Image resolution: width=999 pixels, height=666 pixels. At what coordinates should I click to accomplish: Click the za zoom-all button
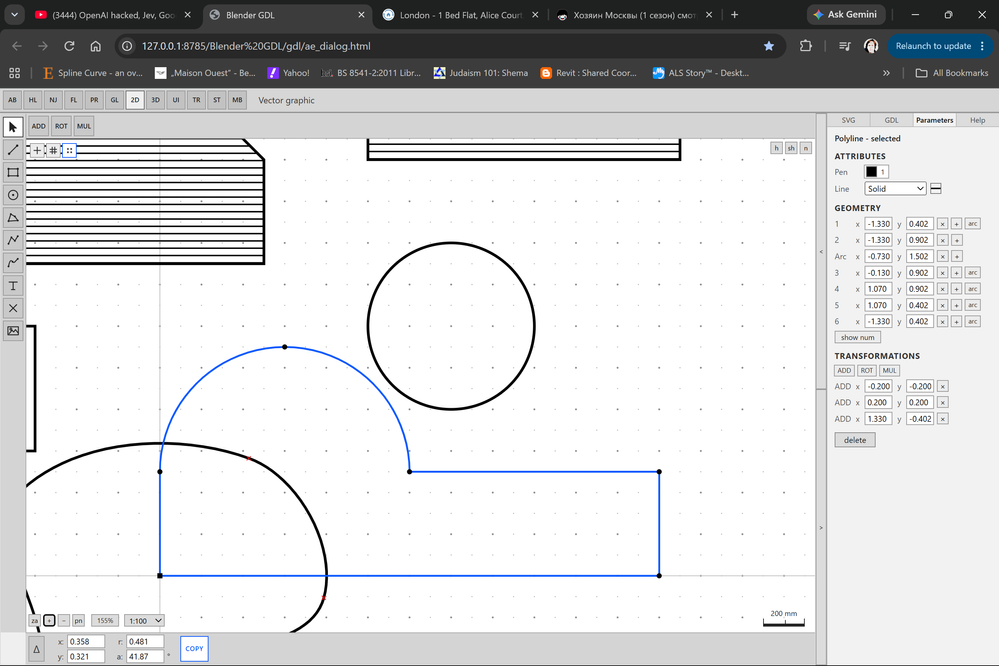point(34,621)
